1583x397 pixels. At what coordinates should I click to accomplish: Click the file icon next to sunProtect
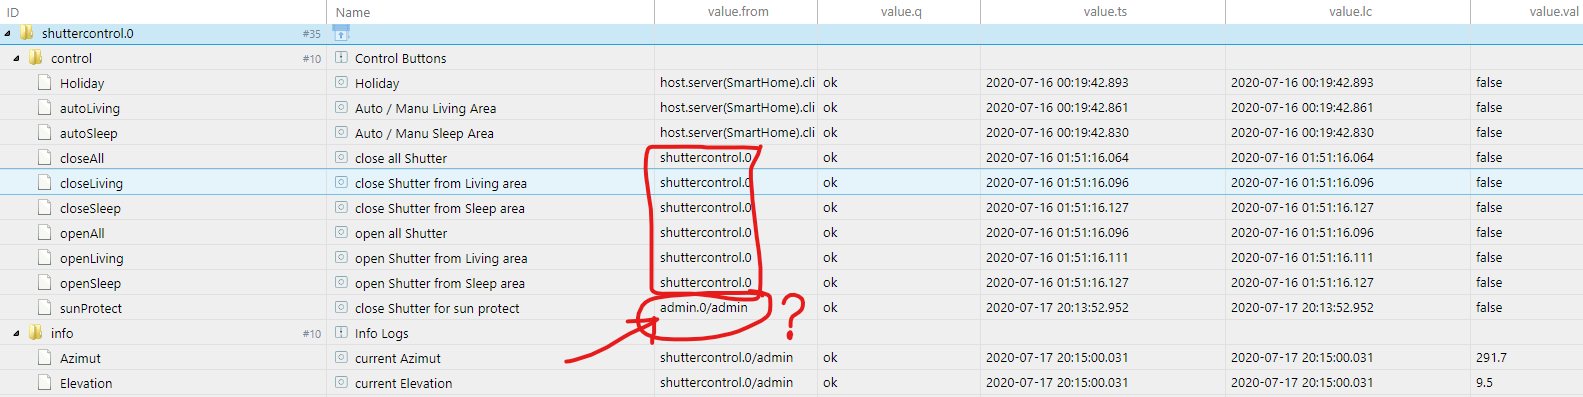point(44,308)
